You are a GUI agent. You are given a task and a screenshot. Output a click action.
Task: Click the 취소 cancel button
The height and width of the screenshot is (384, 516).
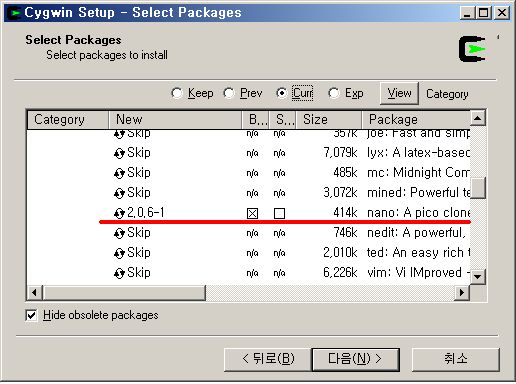coord(456,359)
